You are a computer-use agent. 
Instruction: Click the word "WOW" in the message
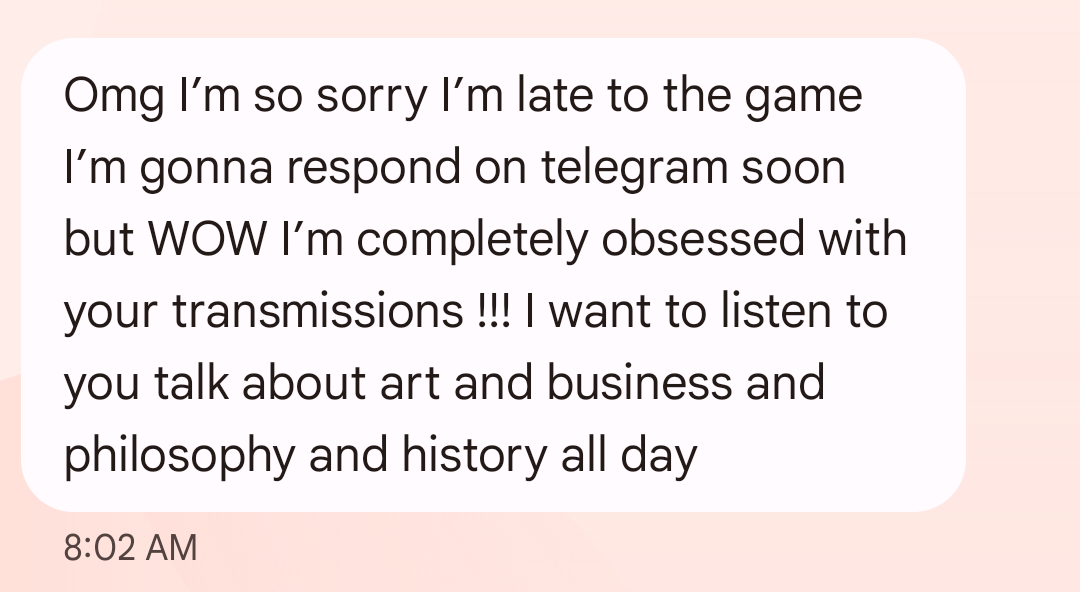pyautogui.click(x=207, y=239)
